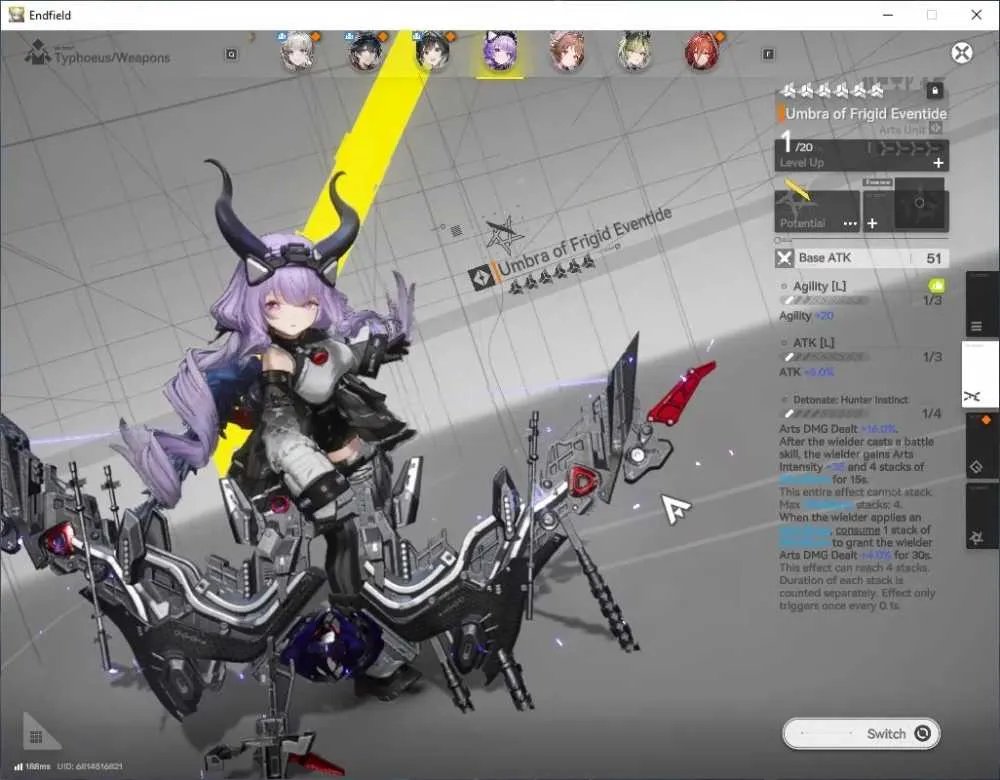The height and width of the screenshot is (780, 1000).
Task: Select the white-haired operator portrait
Action: click(x=297, y=52)
